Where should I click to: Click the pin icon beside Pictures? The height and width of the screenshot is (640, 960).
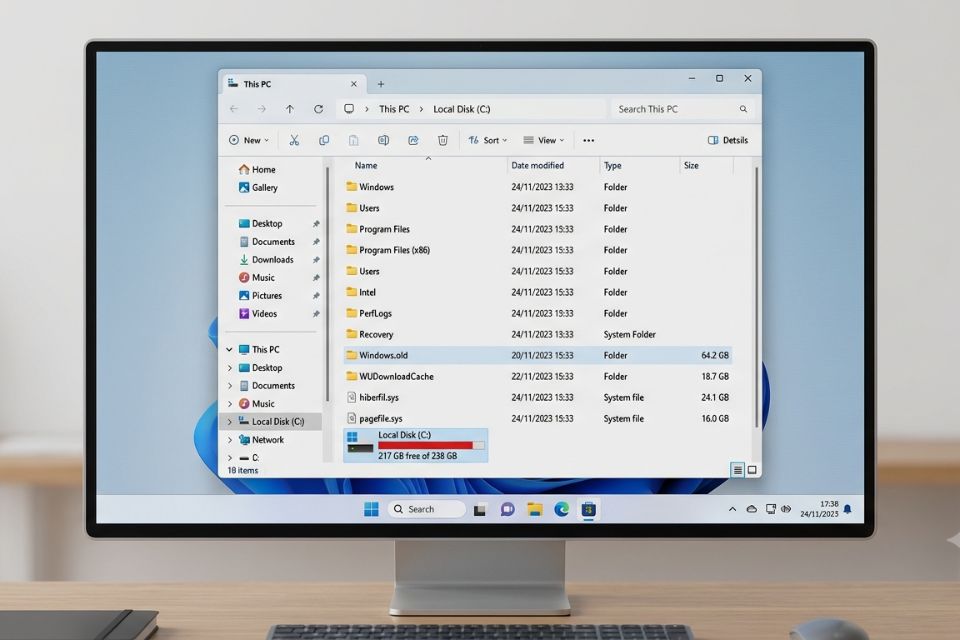pyautogui.click(x=316, y=296)
